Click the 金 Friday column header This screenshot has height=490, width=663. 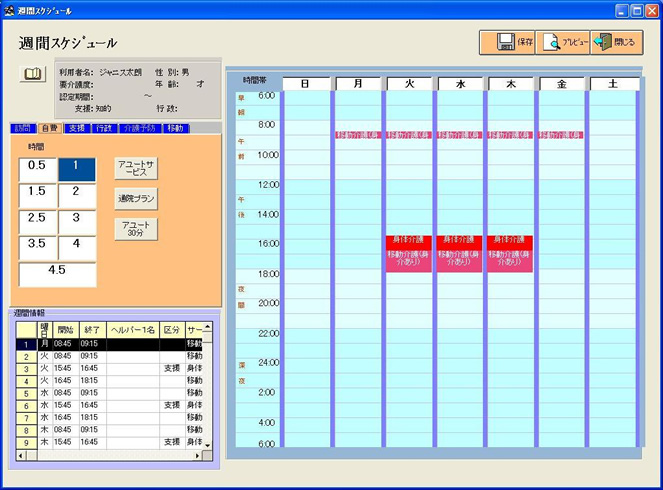click(x=562, y=84)
